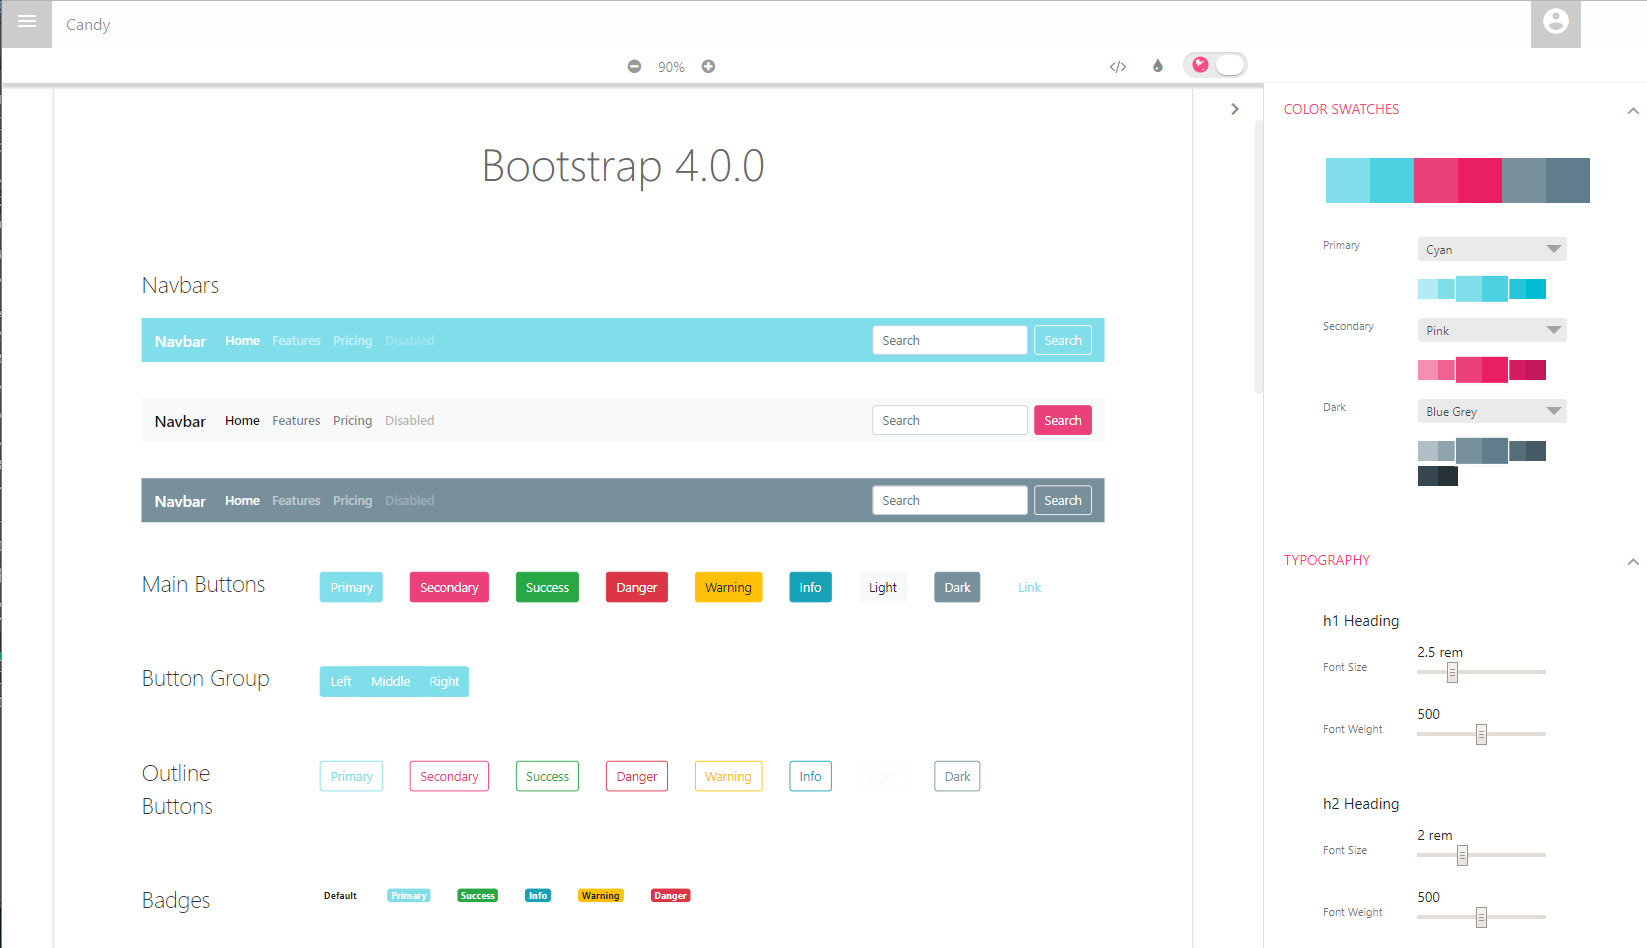Open the hamburger menu
The image size is (1647, 948).
(27, 22)
